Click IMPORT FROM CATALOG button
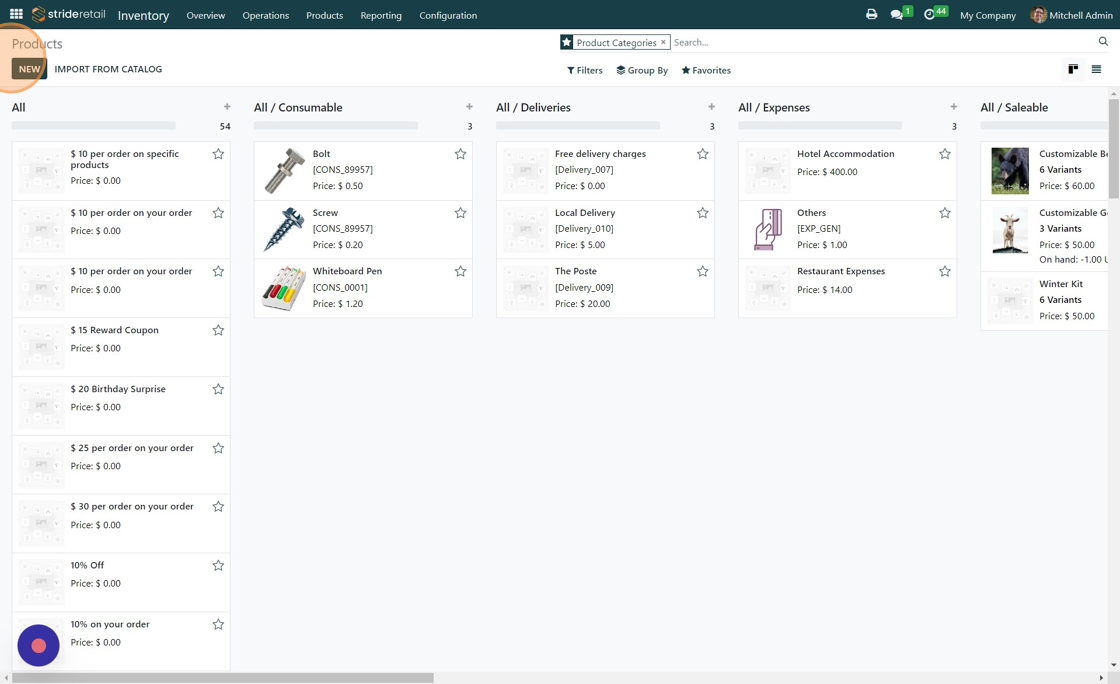1120x684 pixels. click(109, 69)
